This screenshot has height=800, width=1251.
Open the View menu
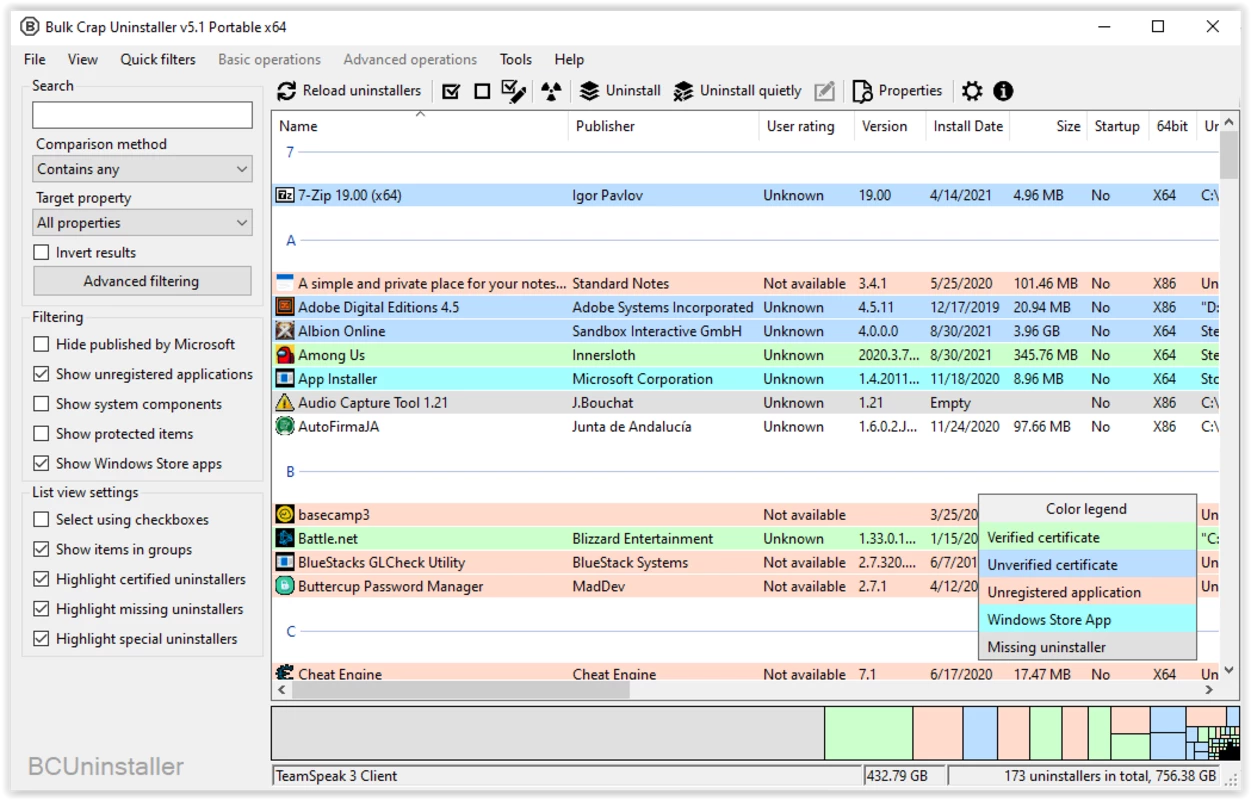click(83, 59)
